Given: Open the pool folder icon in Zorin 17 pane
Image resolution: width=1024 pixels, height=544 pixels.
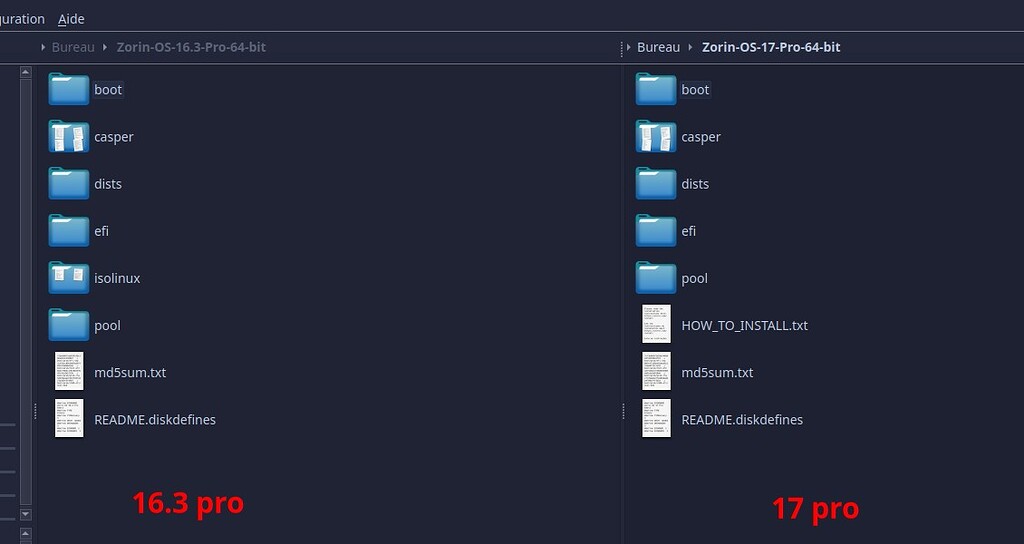Looking at the screenshot, I should [656, 278].
